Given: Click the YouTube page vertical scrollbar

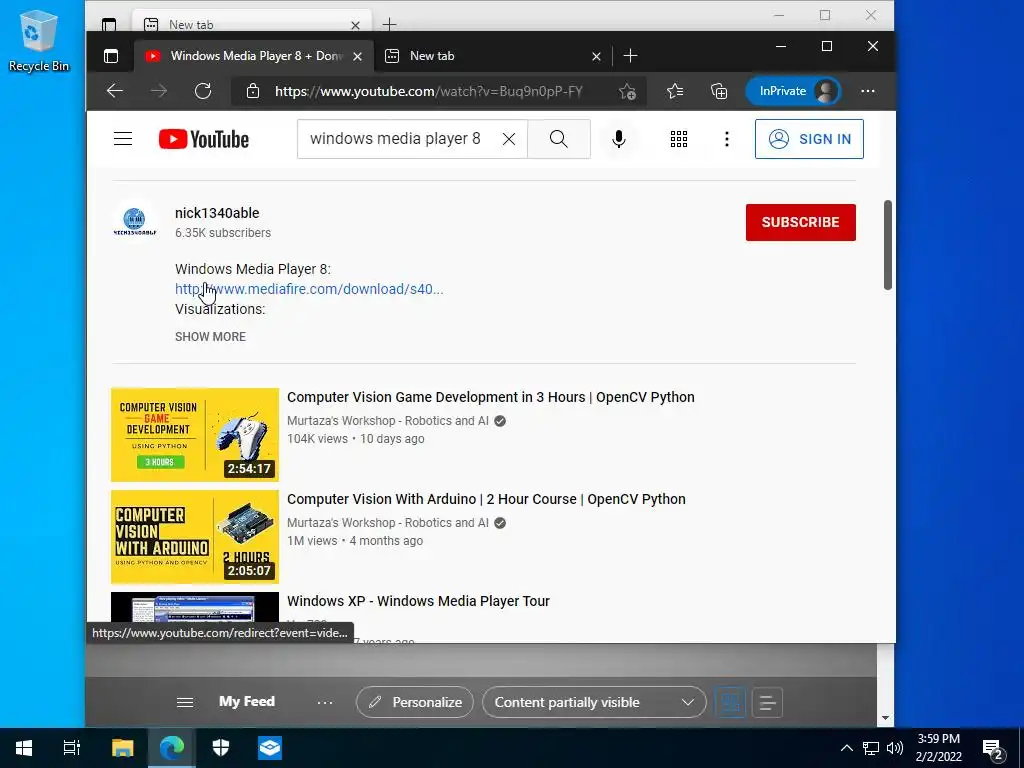Looking at the screenshot, I should [888, 245].
